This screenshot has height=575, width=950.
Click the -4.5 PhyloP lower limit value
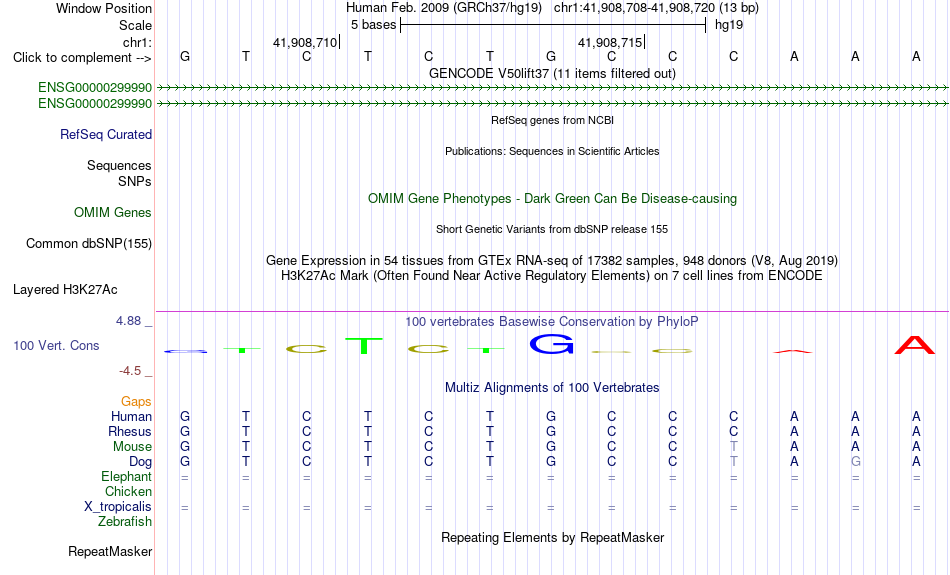[129, 371]
